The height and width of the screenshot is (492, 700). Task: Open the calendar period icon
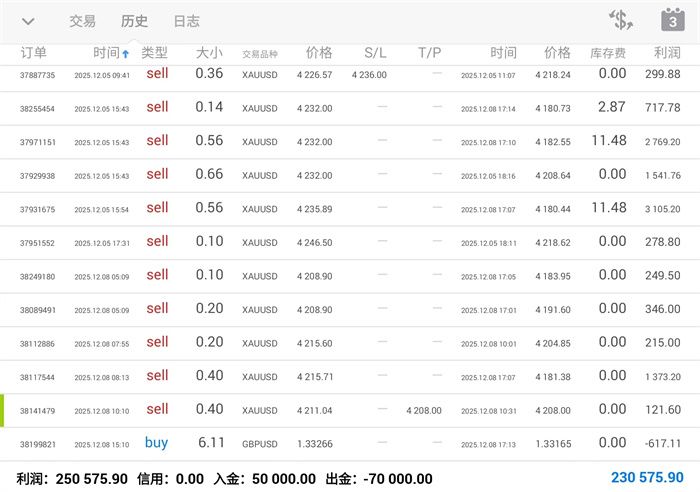pyautogui.click(x=673, y=20)
